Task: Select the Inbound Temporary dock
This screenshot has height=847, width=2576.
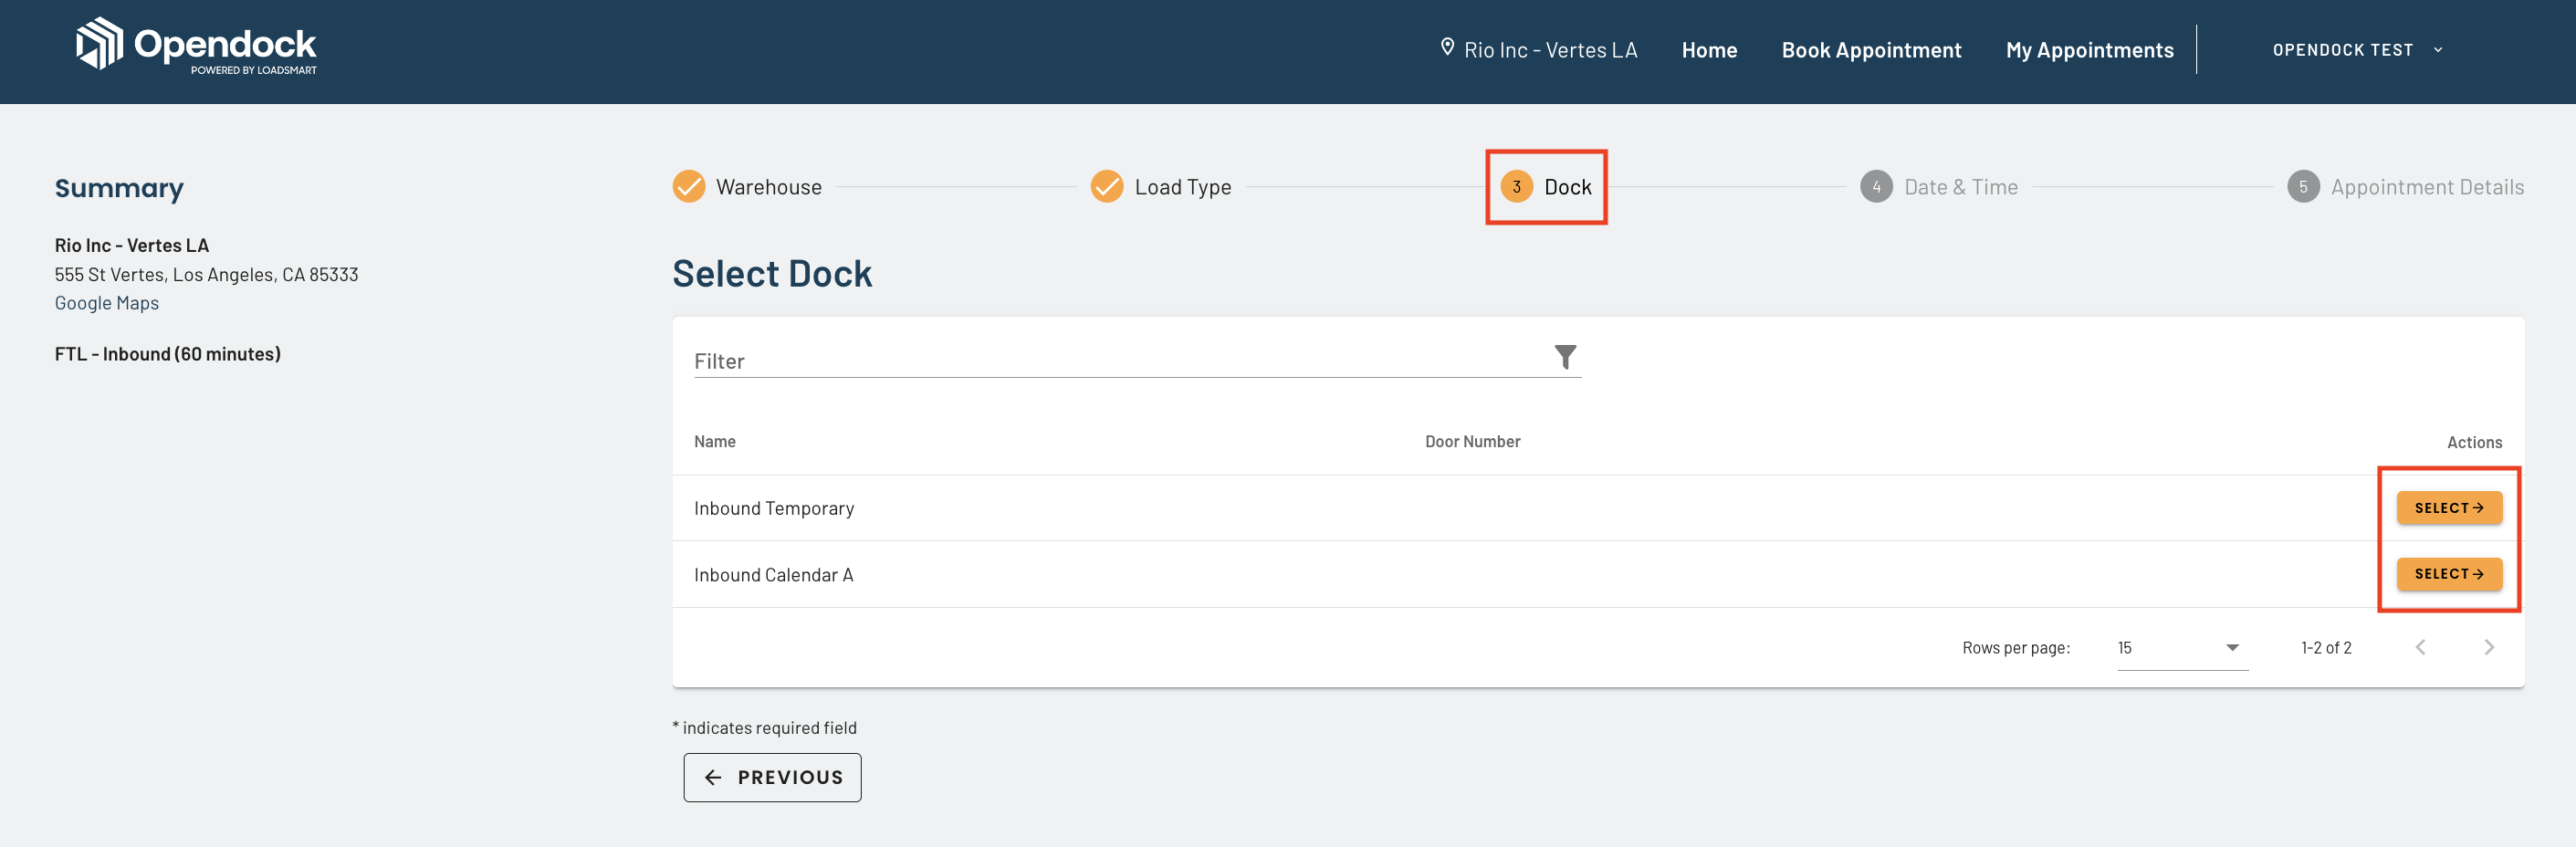Action: tap(2449, 508)
